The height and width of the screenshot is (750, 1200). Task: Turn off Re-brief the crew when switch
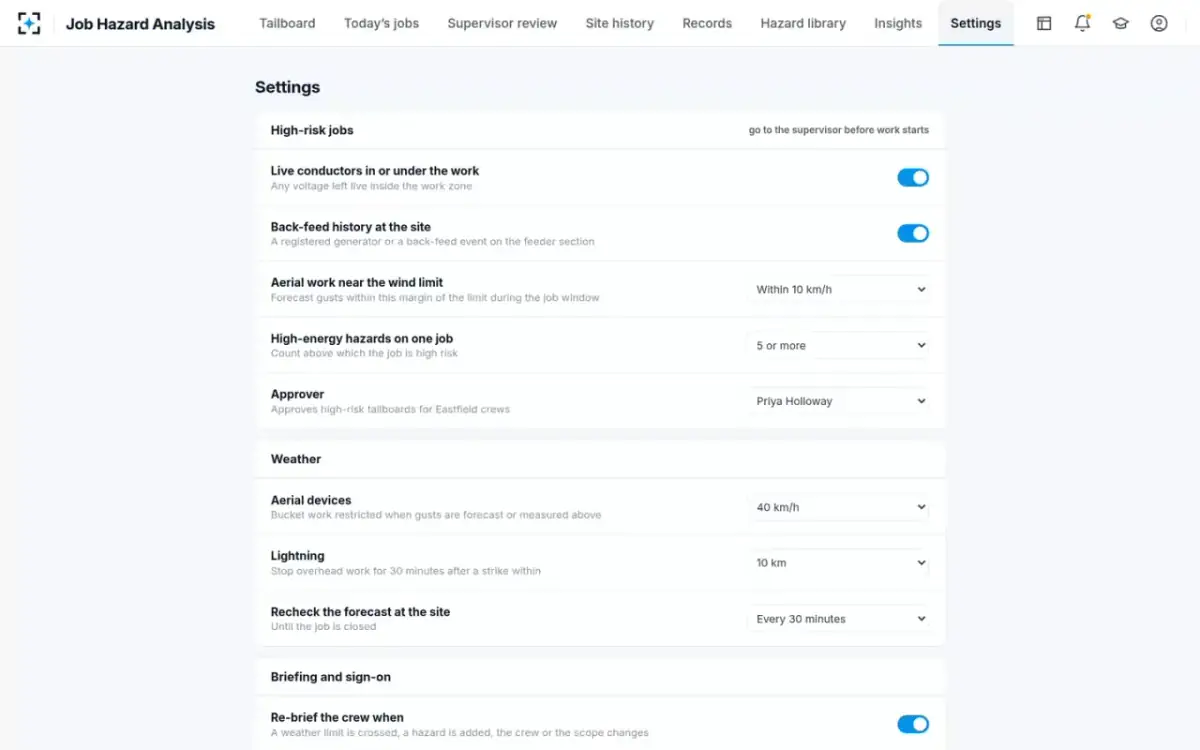click(x=913, y=724)
